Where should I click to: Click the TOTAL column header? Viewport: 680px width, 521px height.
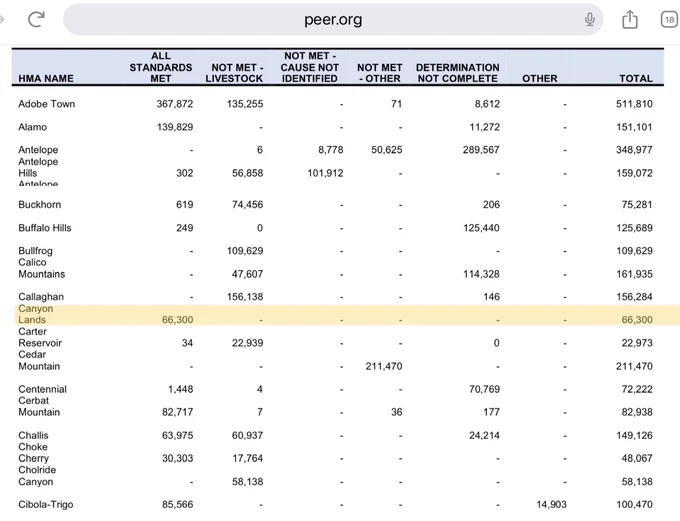pyautogui.click(x=636, y=79)
